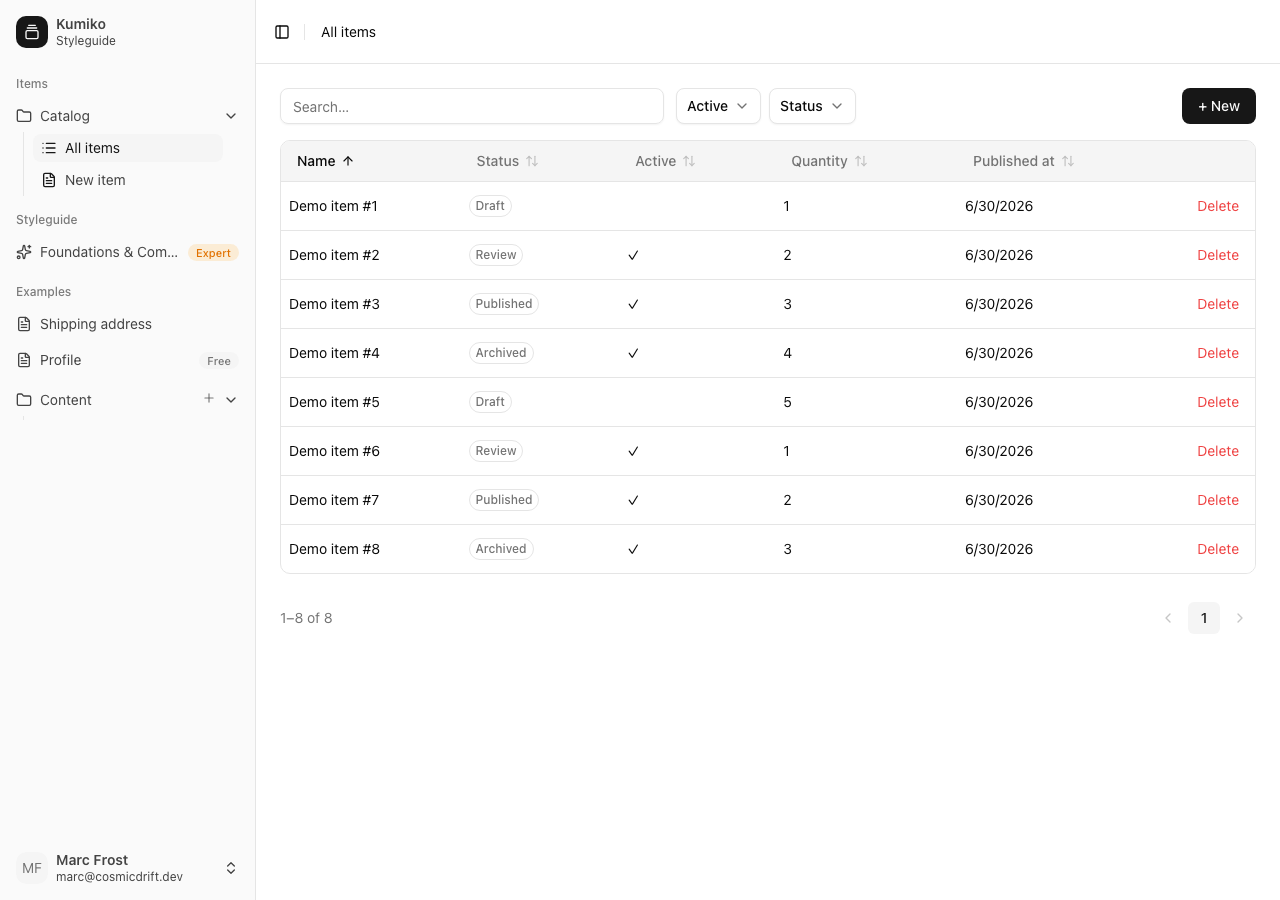Click the Review badge on Demo item #2
The height and width of the screenshot is (900, 1280).
[x=496, y=255]
